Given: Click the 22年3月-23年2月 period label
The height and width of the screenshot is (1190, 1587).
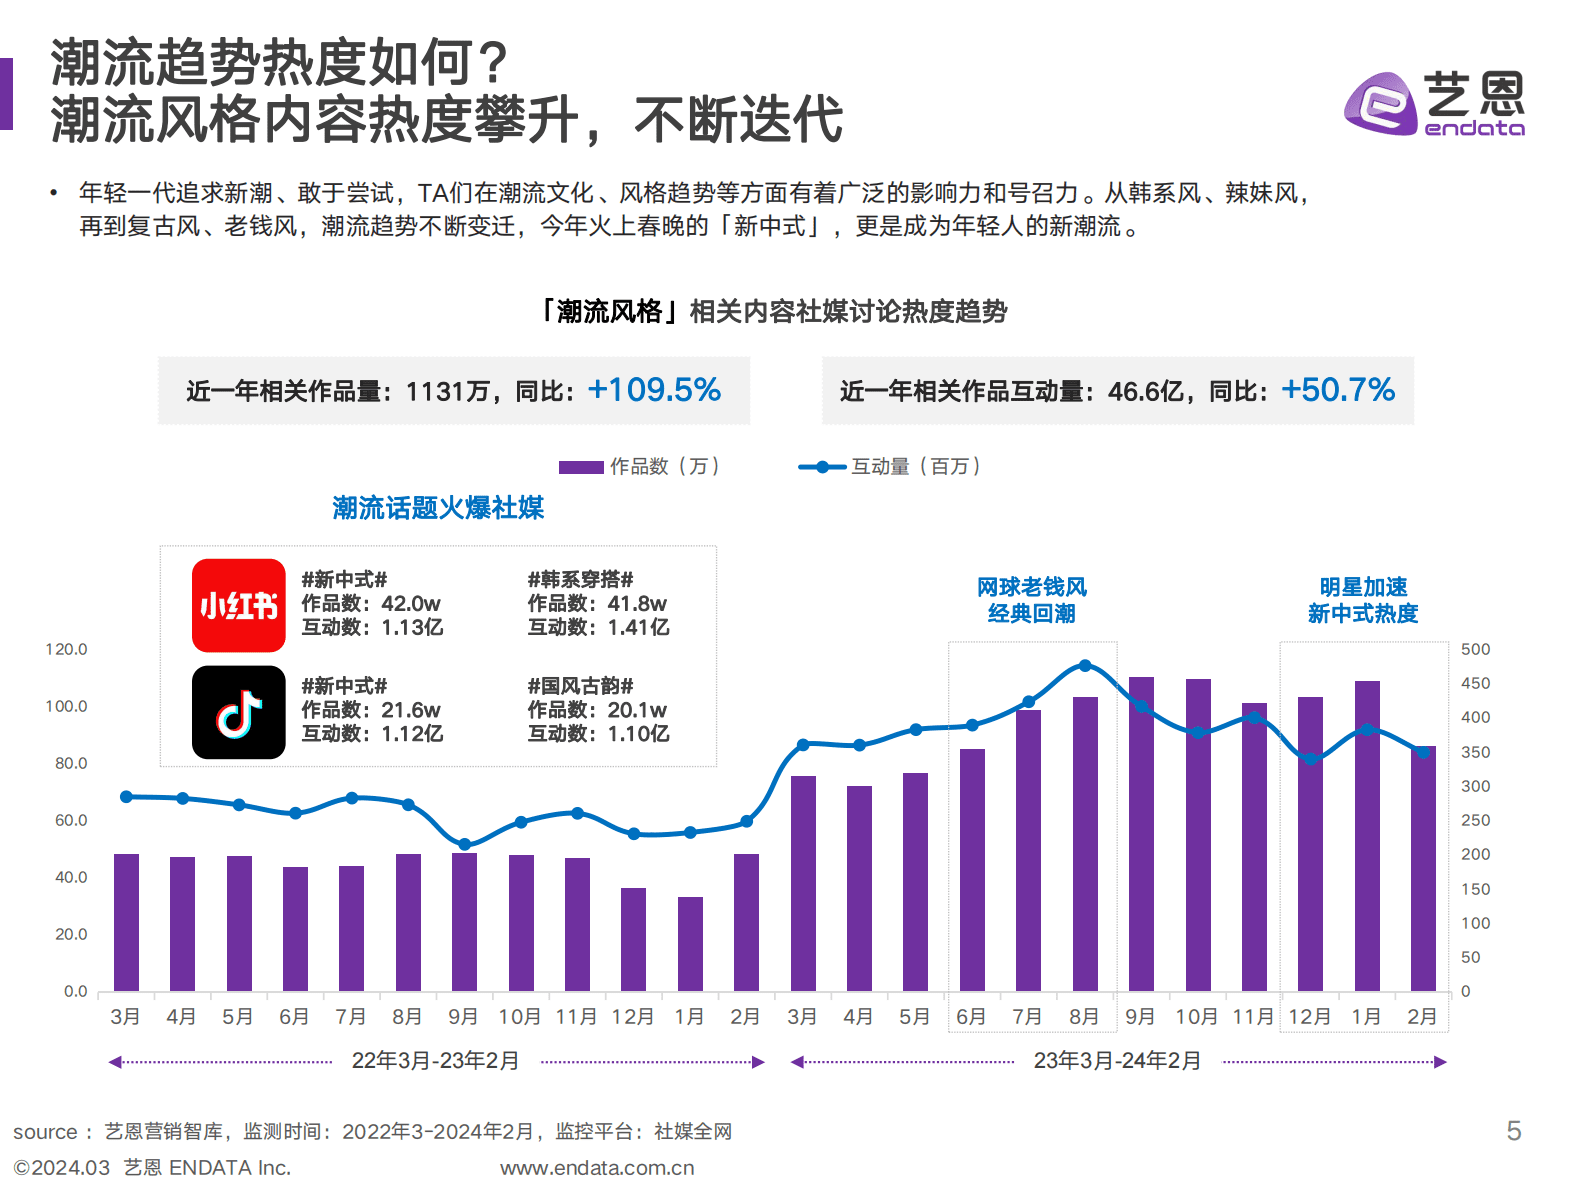Looking at the screenshot, I should pos(436,1061).
